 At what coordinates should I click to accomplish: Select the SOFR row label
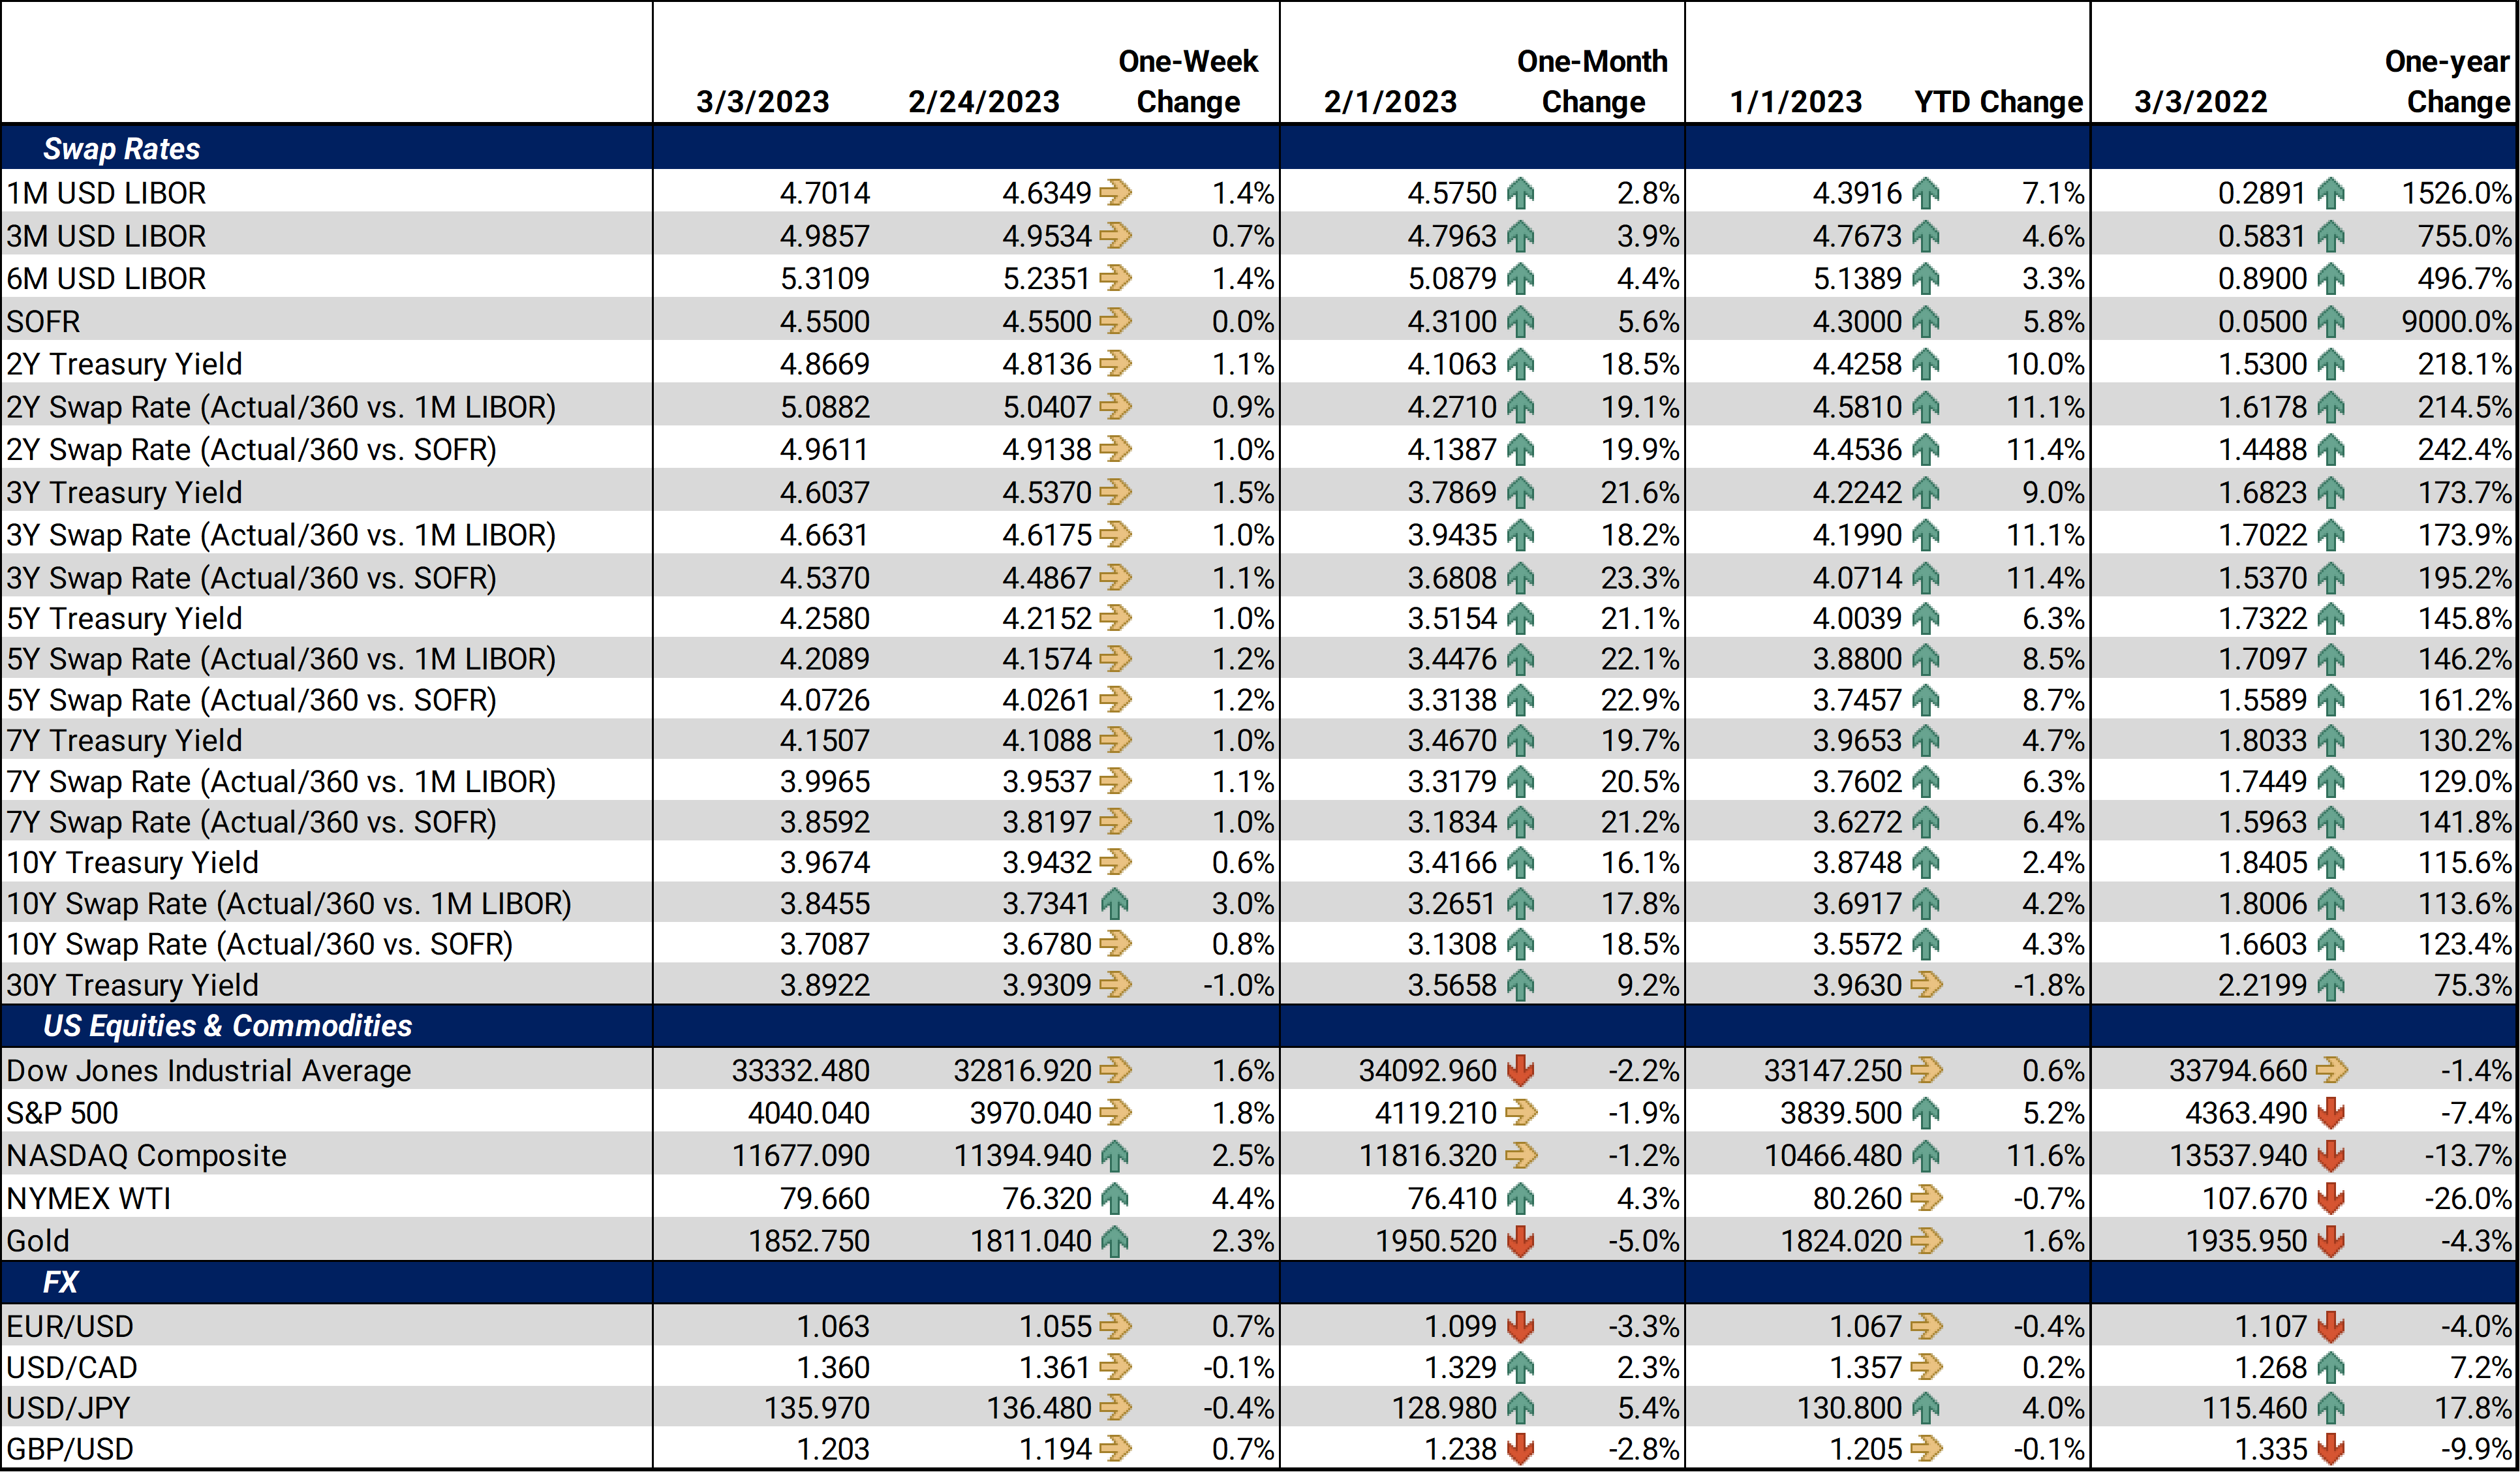43,321
